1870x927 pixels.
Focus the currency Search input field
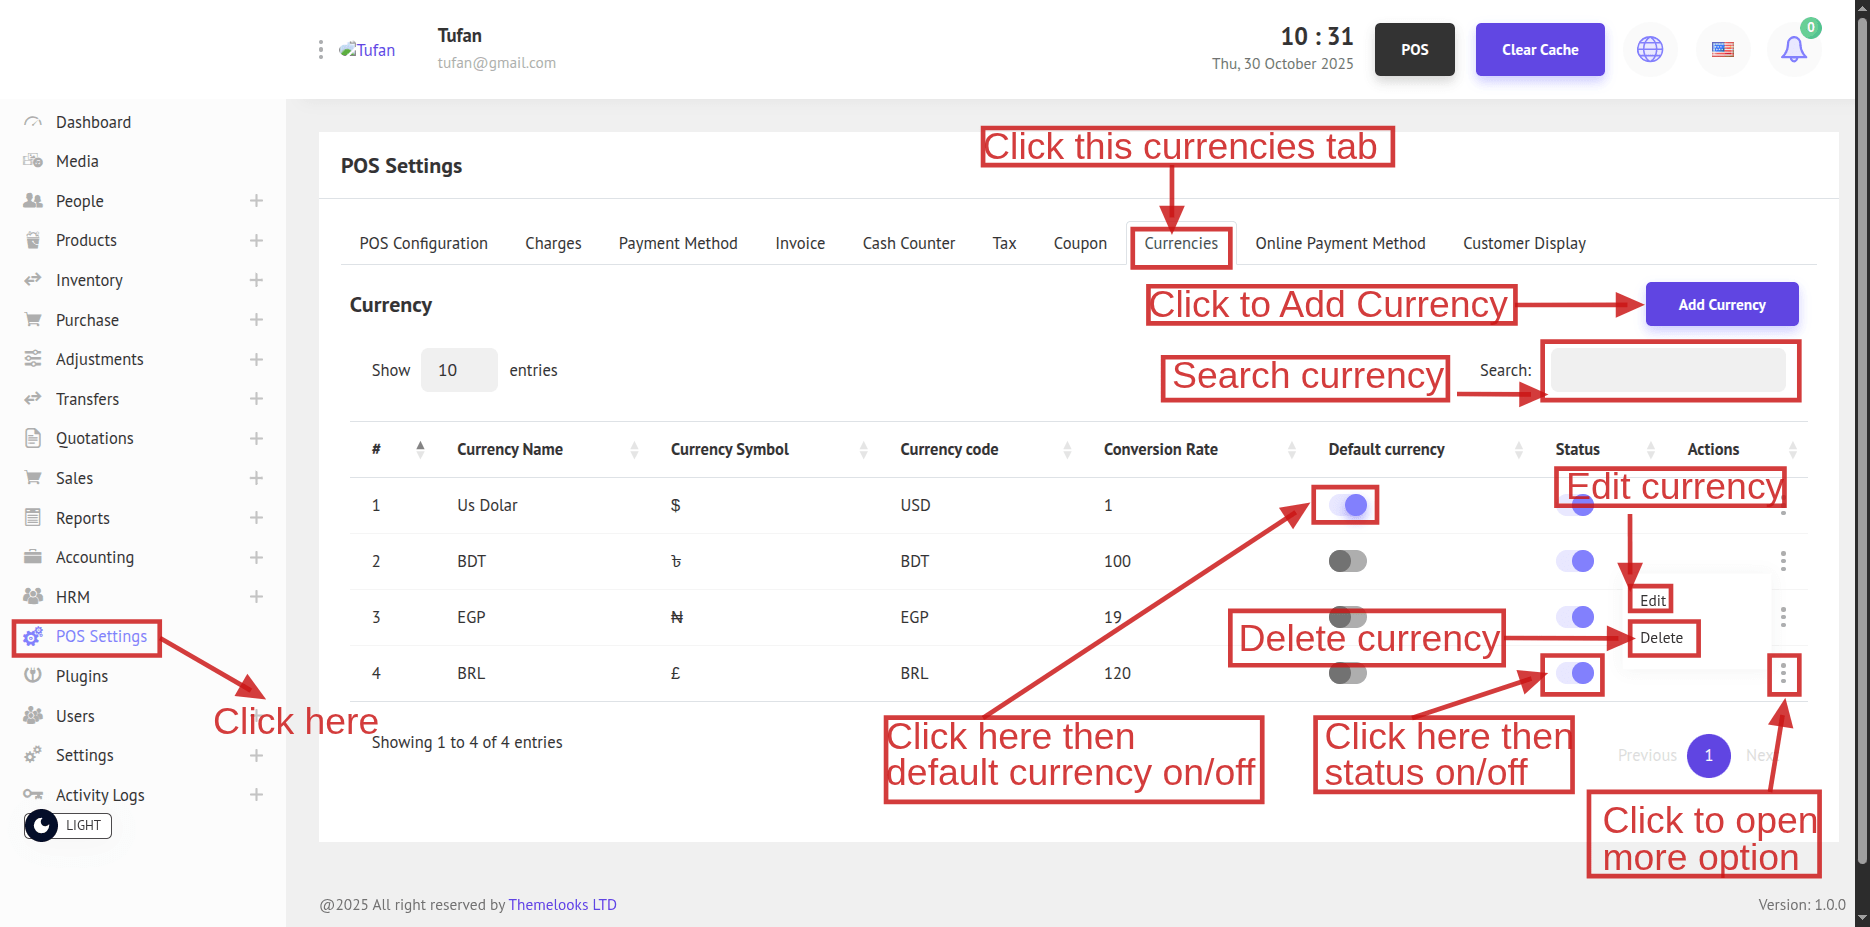(1668, 370)
